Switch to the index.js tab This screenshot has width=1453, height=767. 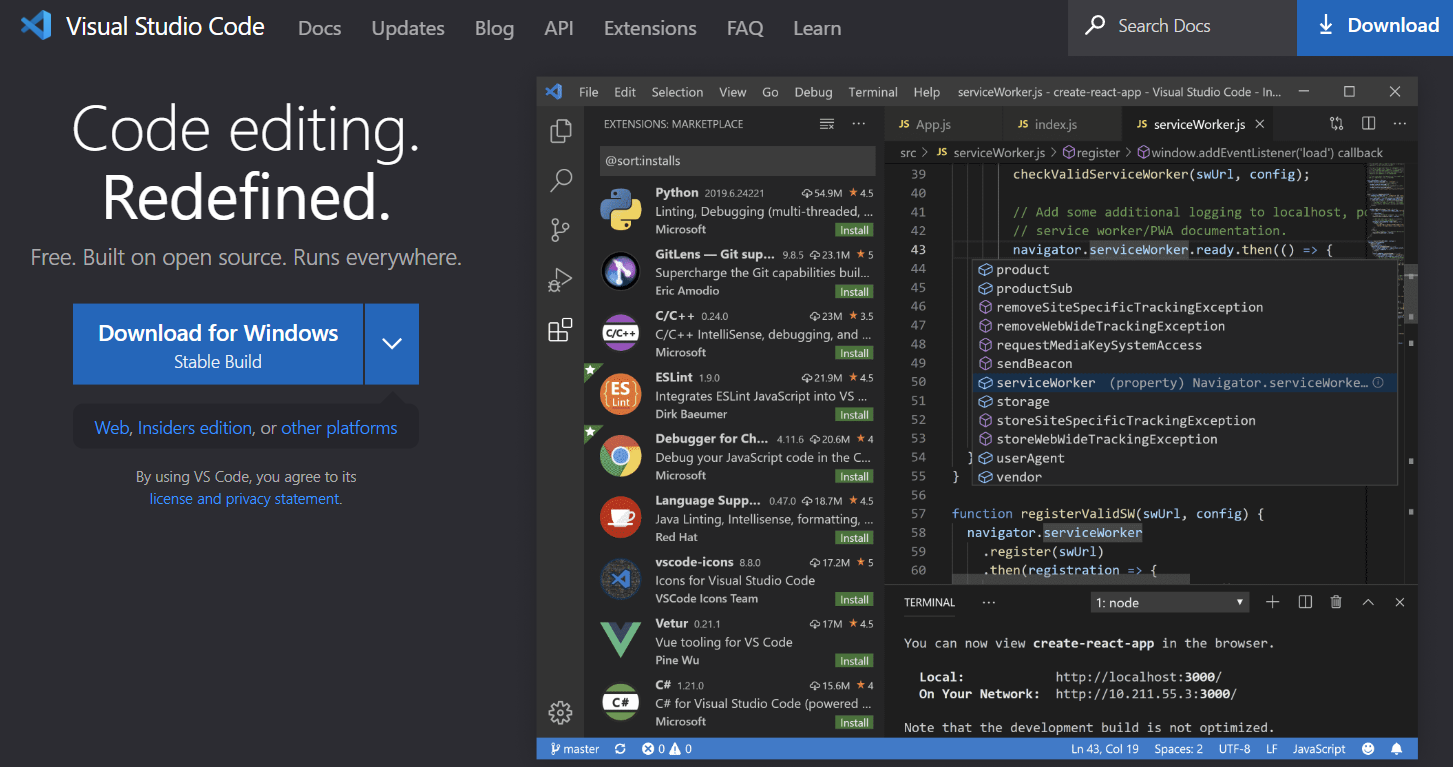(x=1061, y=124)
